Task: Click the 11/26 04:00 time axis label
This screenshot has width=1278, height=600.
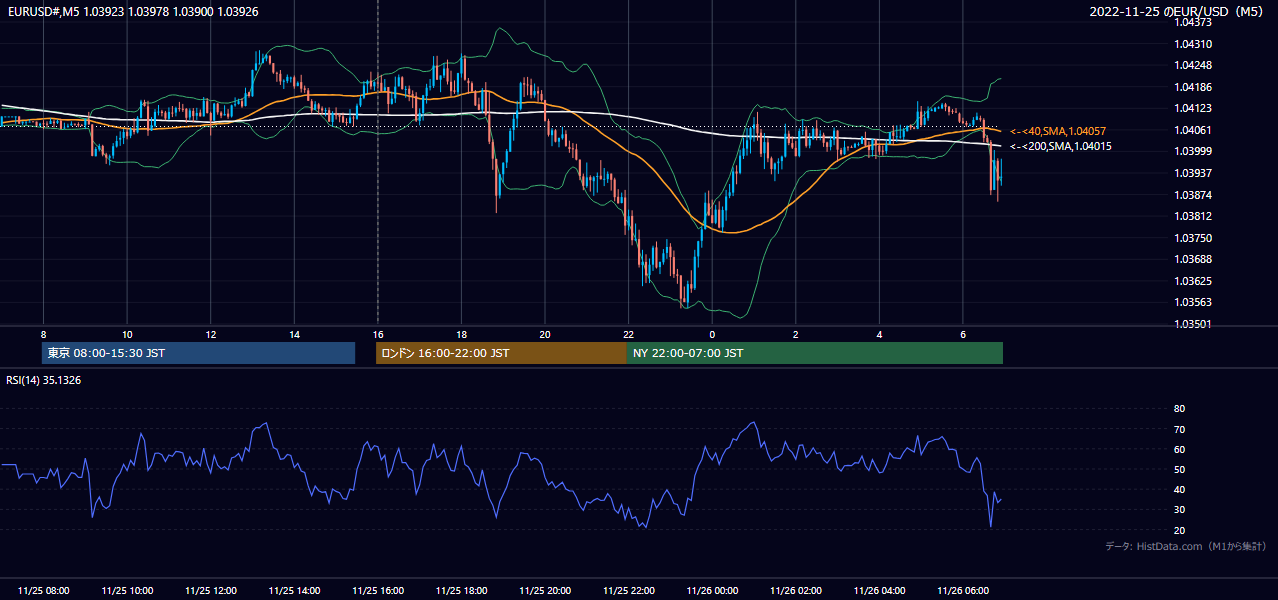Action: coord(879,591)
